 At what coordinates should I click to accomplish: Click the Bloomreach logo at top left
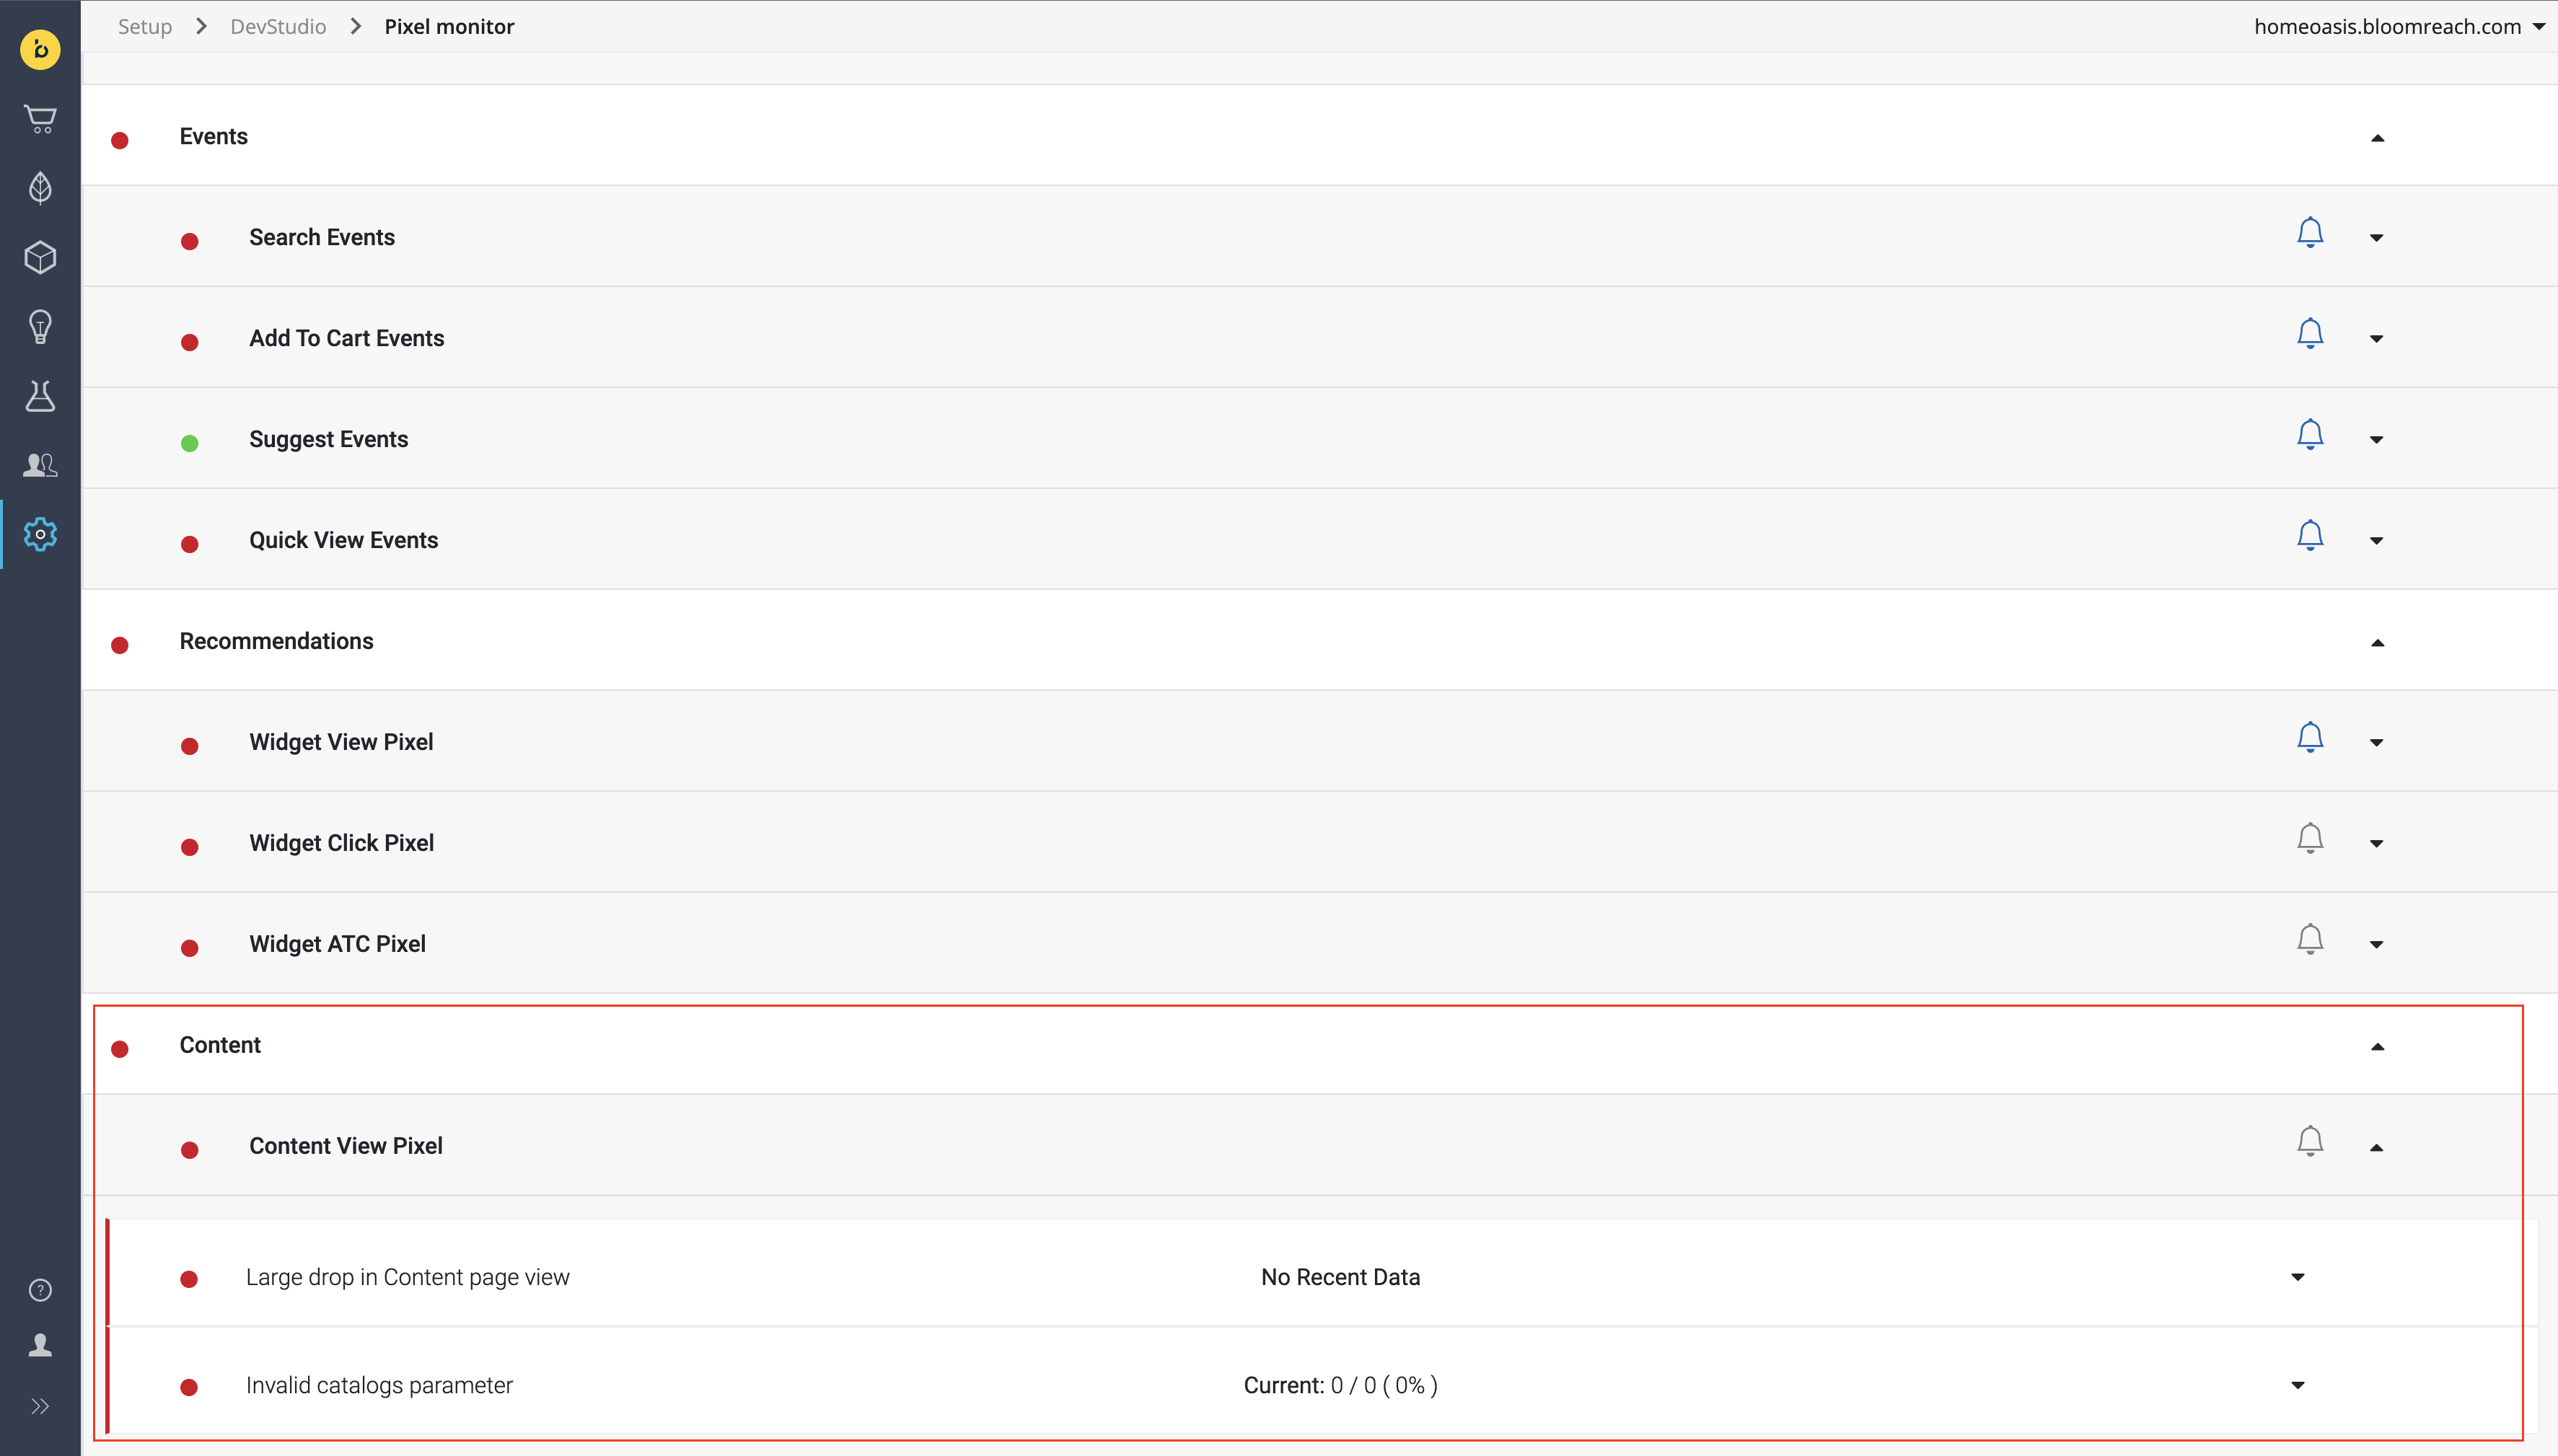point(40,49)
